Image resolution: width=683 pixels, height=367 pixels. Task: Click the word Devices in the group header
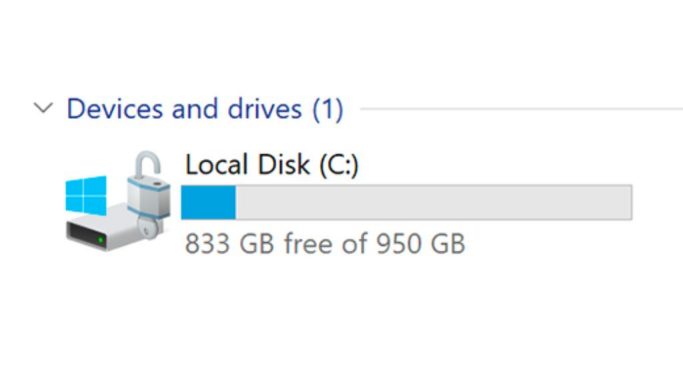pyautogui.click(x=115, y=108)
